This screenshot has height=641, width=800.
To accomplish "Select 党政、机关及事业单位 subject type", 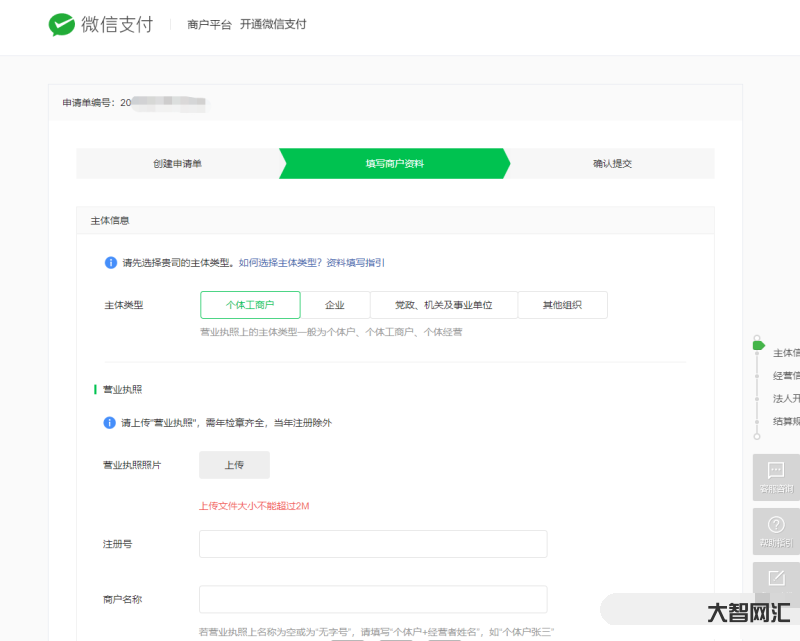I will [443, 305].
